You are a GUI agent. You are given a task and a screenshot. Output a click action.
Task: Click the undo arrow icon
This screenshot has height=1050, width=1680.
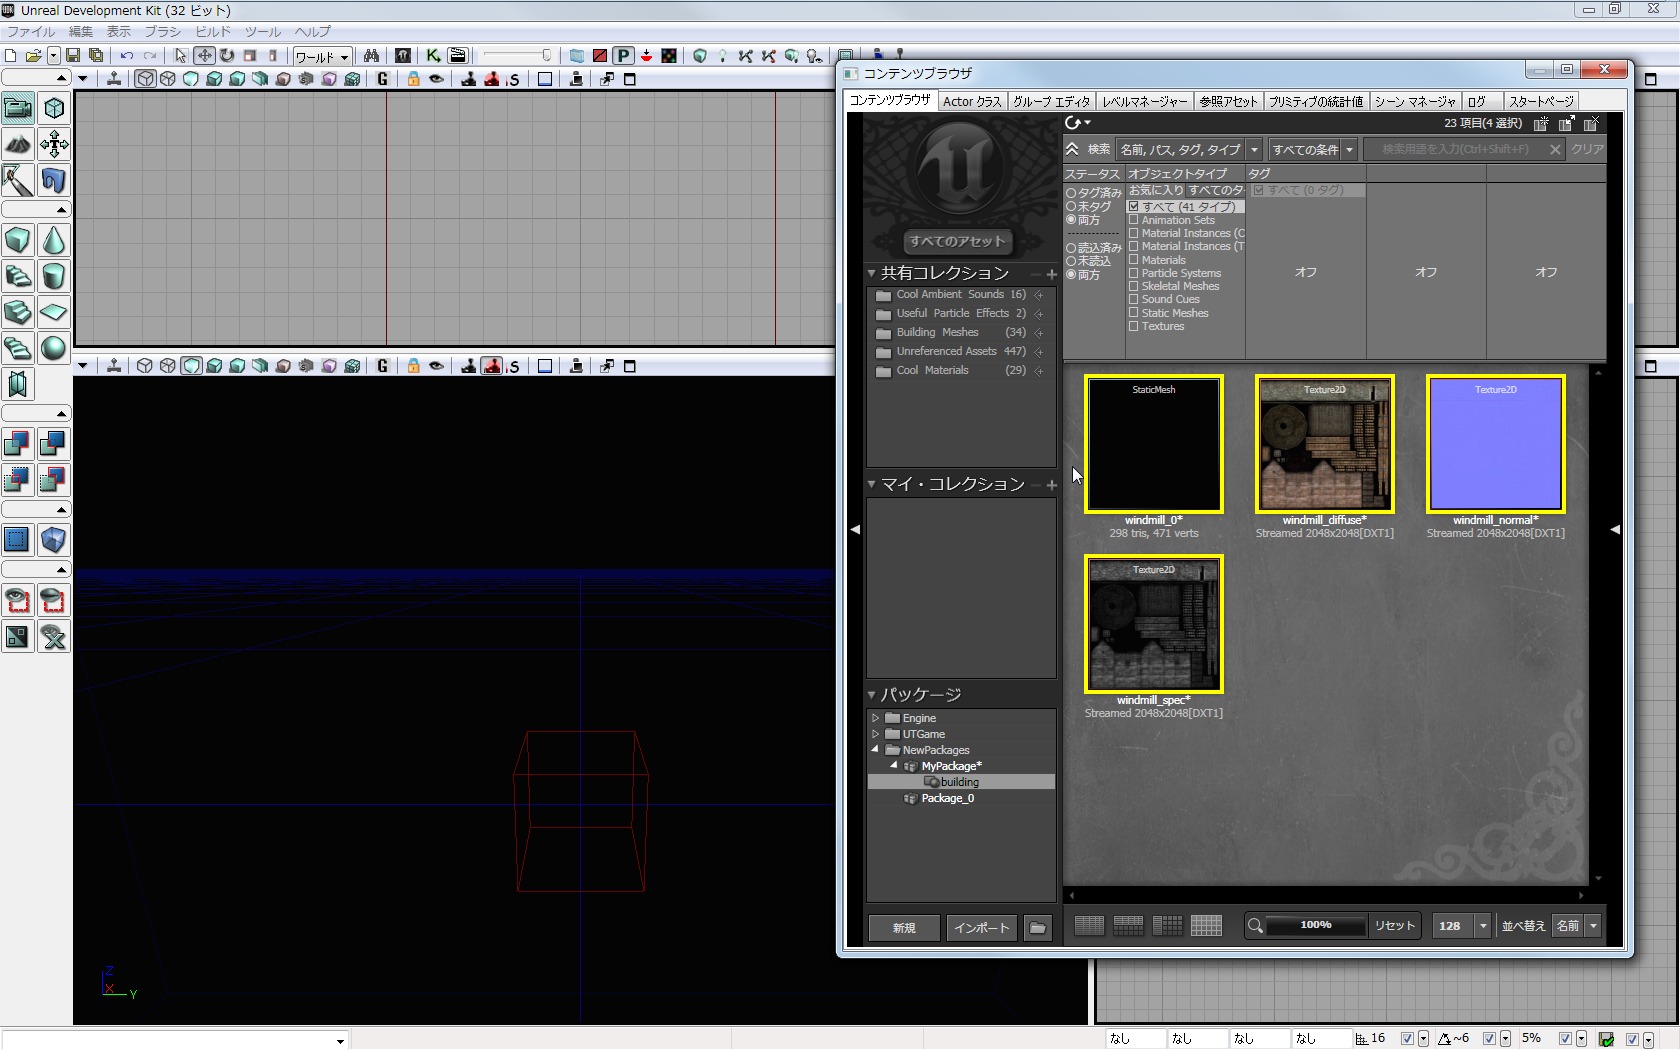tap(127, 56)
